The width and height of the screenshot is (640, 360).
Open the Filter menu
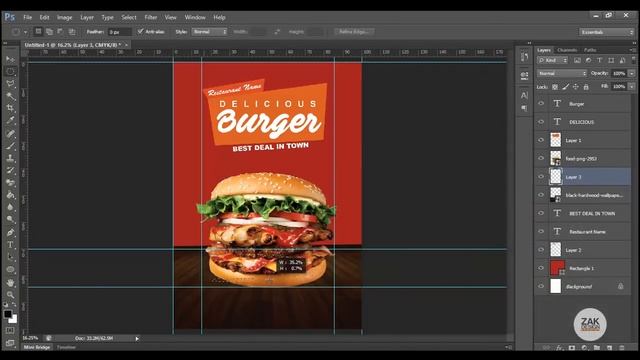click(x=151, y=18)
